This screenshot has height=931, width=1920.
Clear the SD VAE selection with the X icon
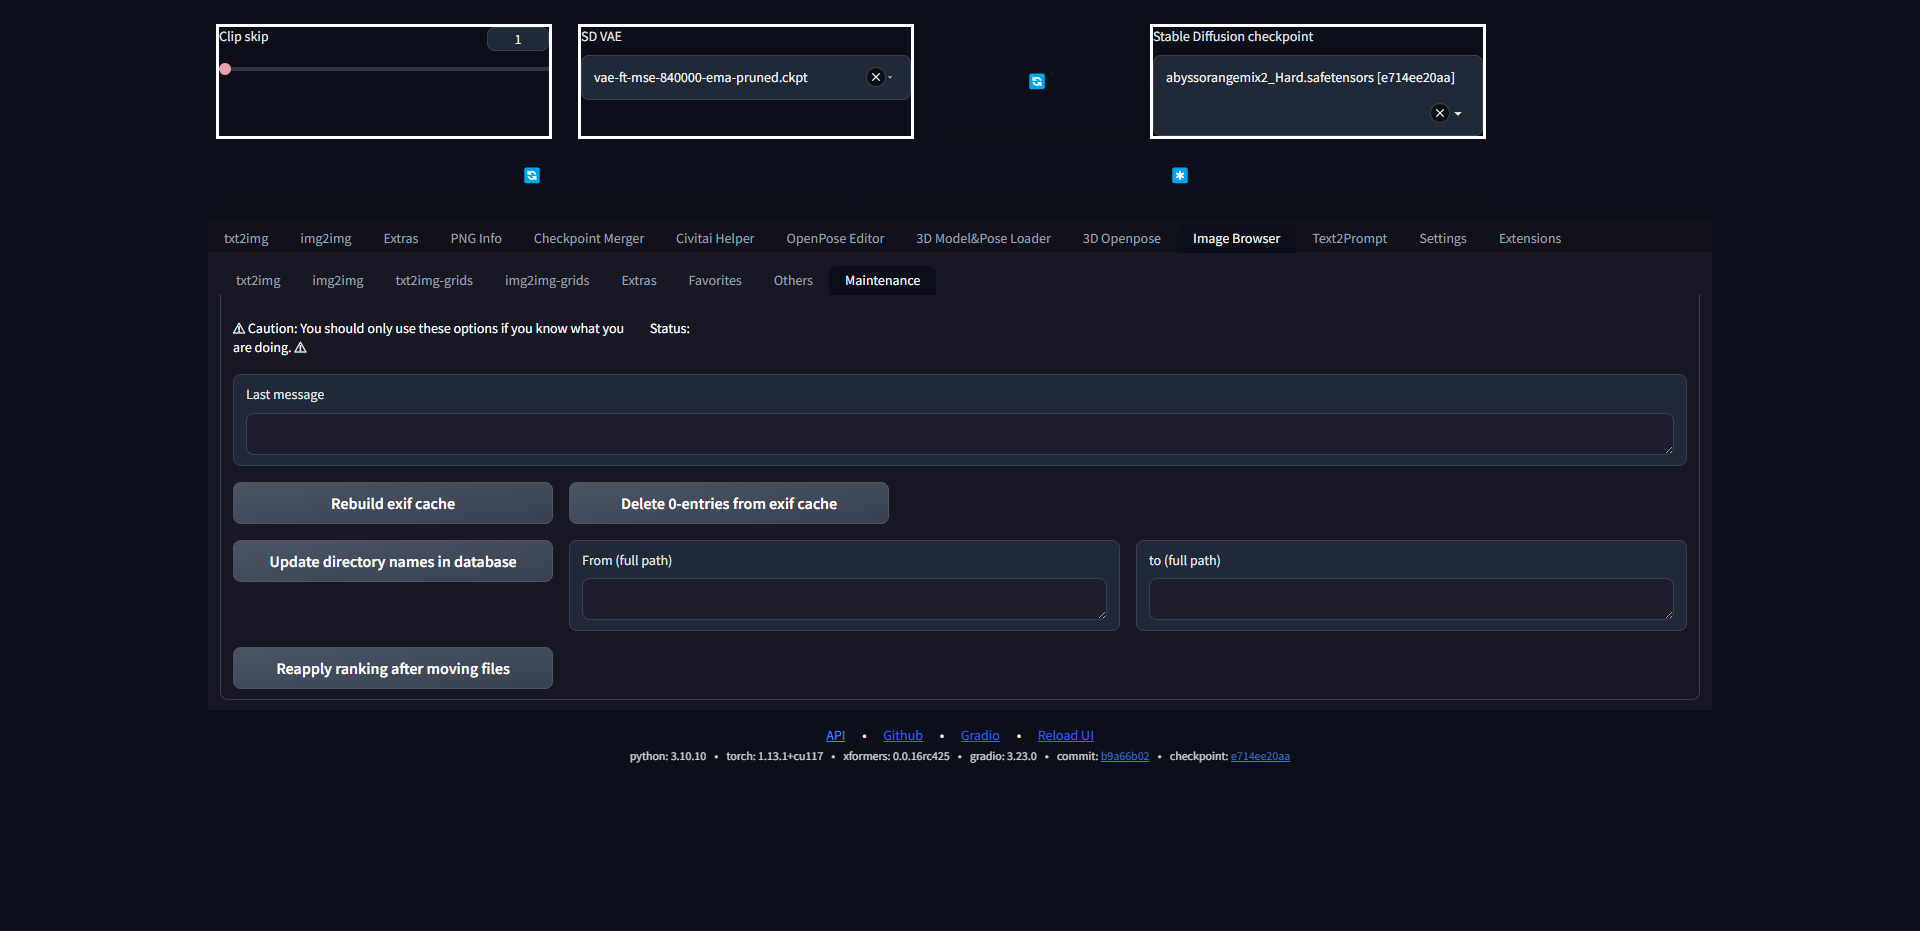874,76
